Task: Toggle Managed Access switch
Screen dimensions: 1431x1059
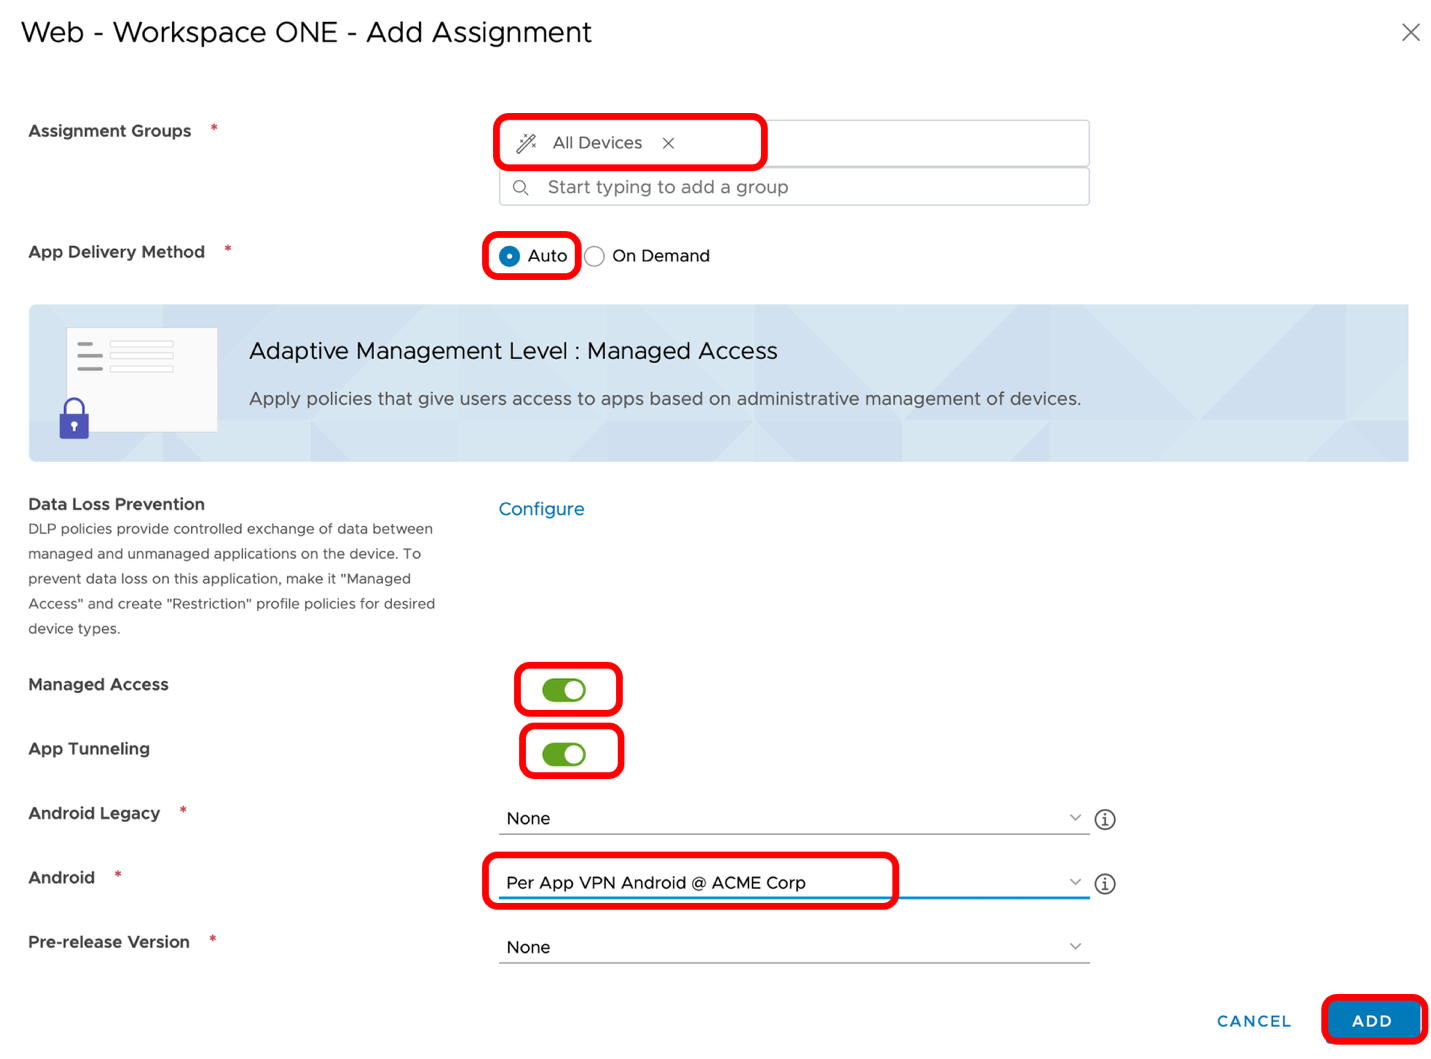Action: tap(564, 690)
